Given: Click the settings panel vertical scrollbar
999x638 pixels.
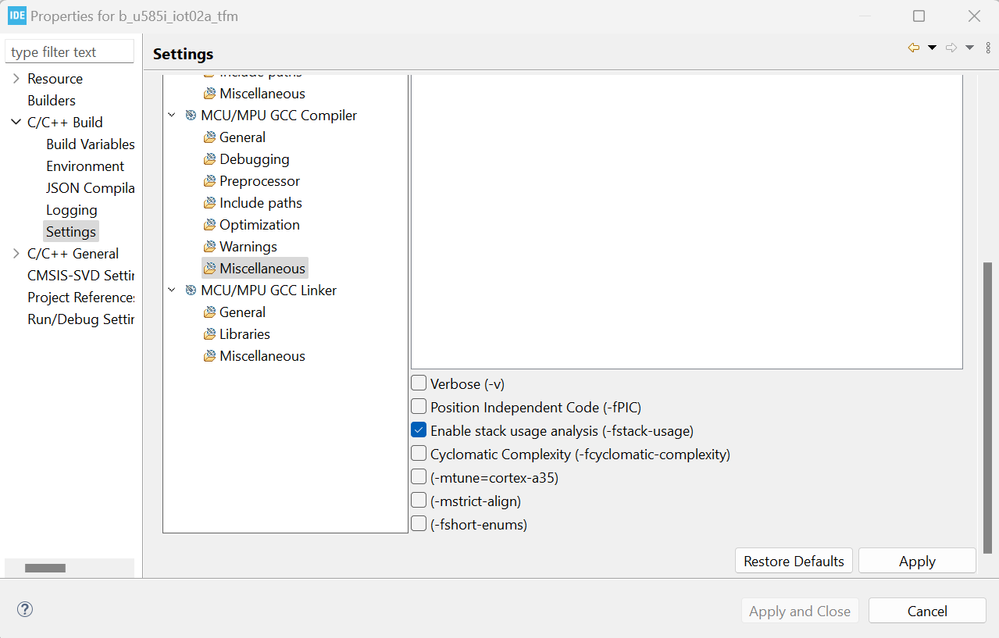Looking at the screenshot, I should (x=988, y=400).
